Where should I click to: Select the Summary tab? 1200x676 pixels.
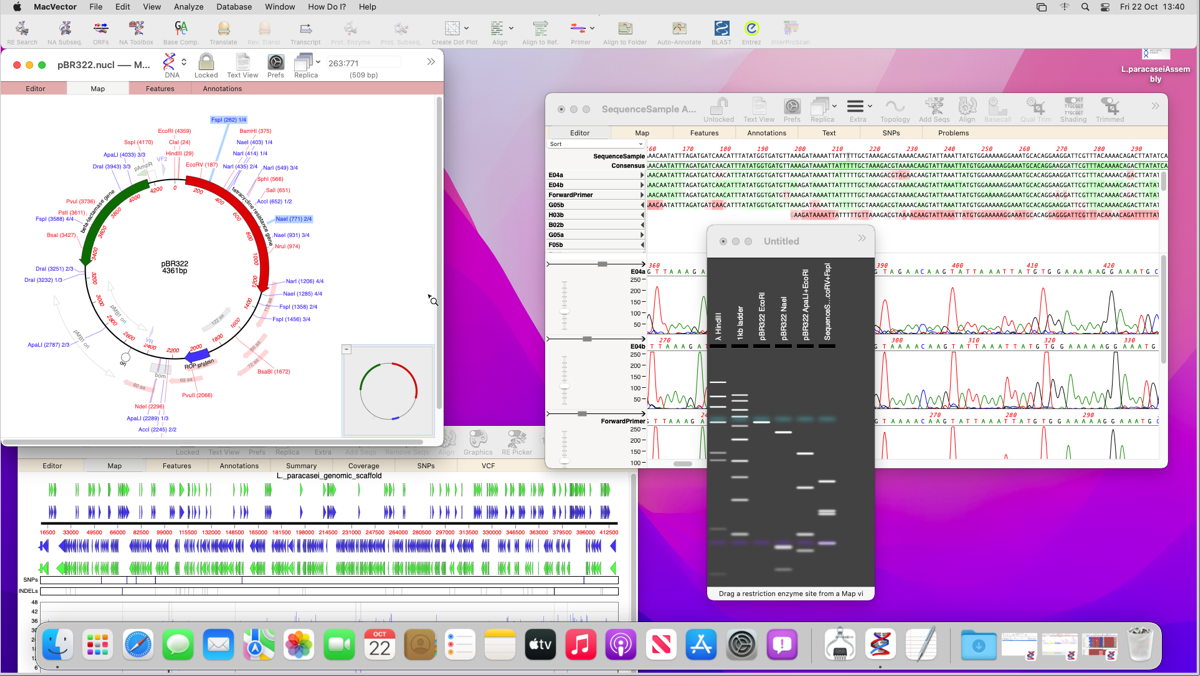click(301, 466)
